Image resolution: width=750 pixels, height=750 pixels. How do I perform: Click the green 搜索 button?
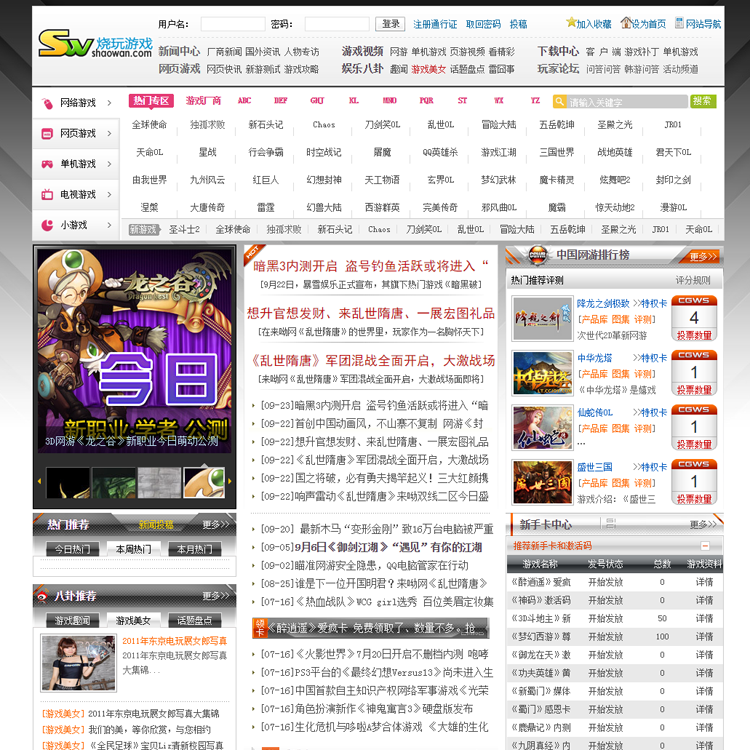[703, 101]
